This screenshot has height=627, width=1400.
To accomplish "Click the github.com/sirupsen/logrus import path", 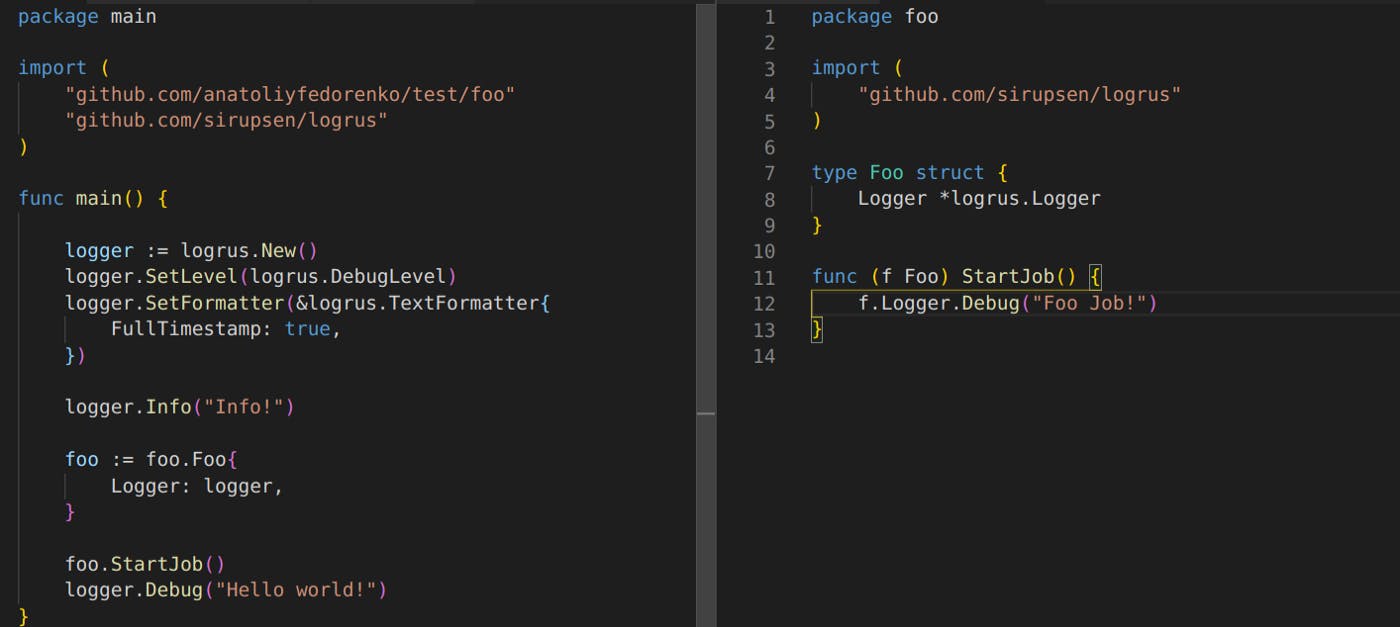I will click(x=224, y=120).
